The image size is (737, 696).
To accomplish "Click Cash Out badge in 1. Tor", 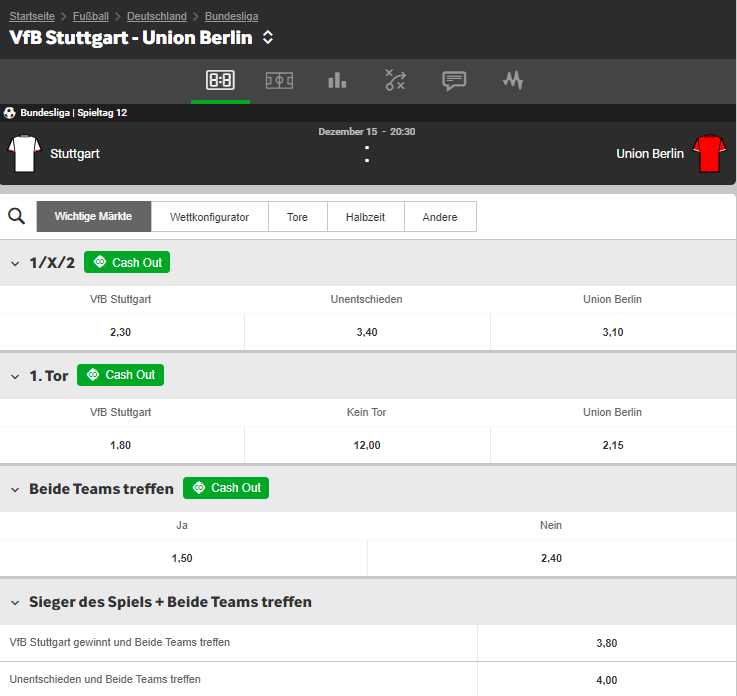I will (x=120, y=375).
